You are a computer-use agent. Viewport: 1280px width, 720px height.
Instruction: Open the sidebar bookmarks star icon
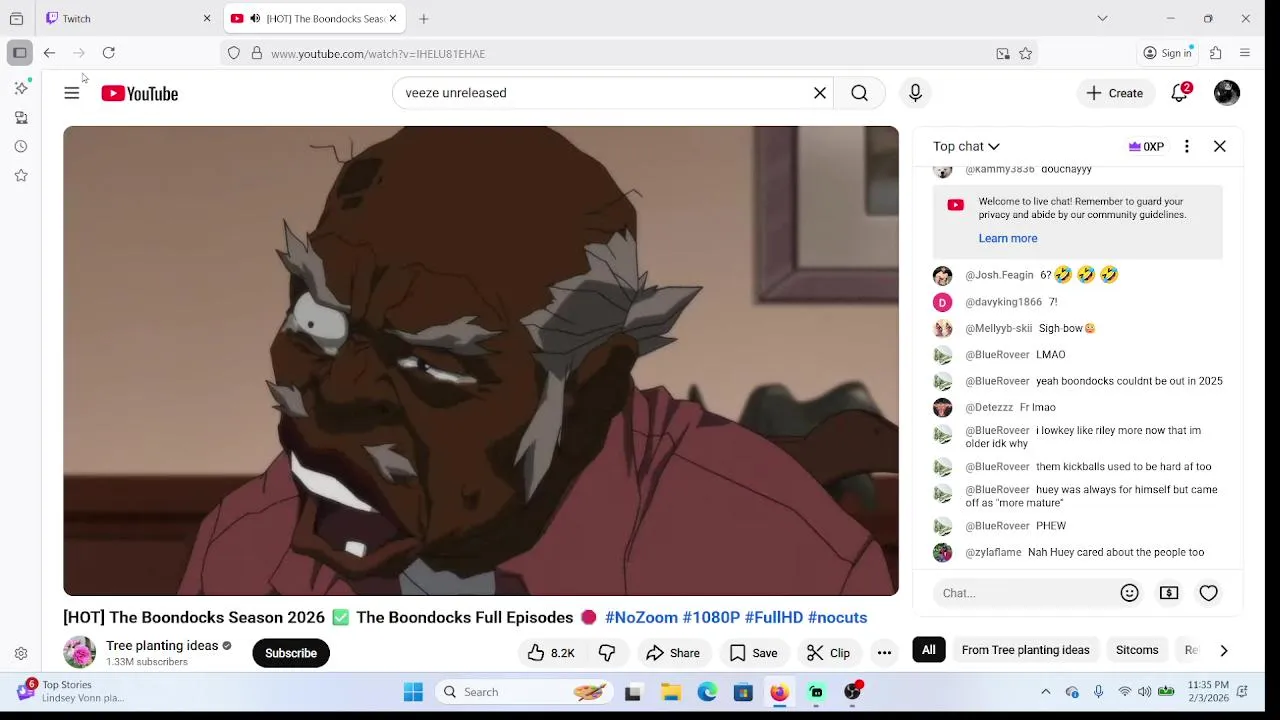click(21, 176)
